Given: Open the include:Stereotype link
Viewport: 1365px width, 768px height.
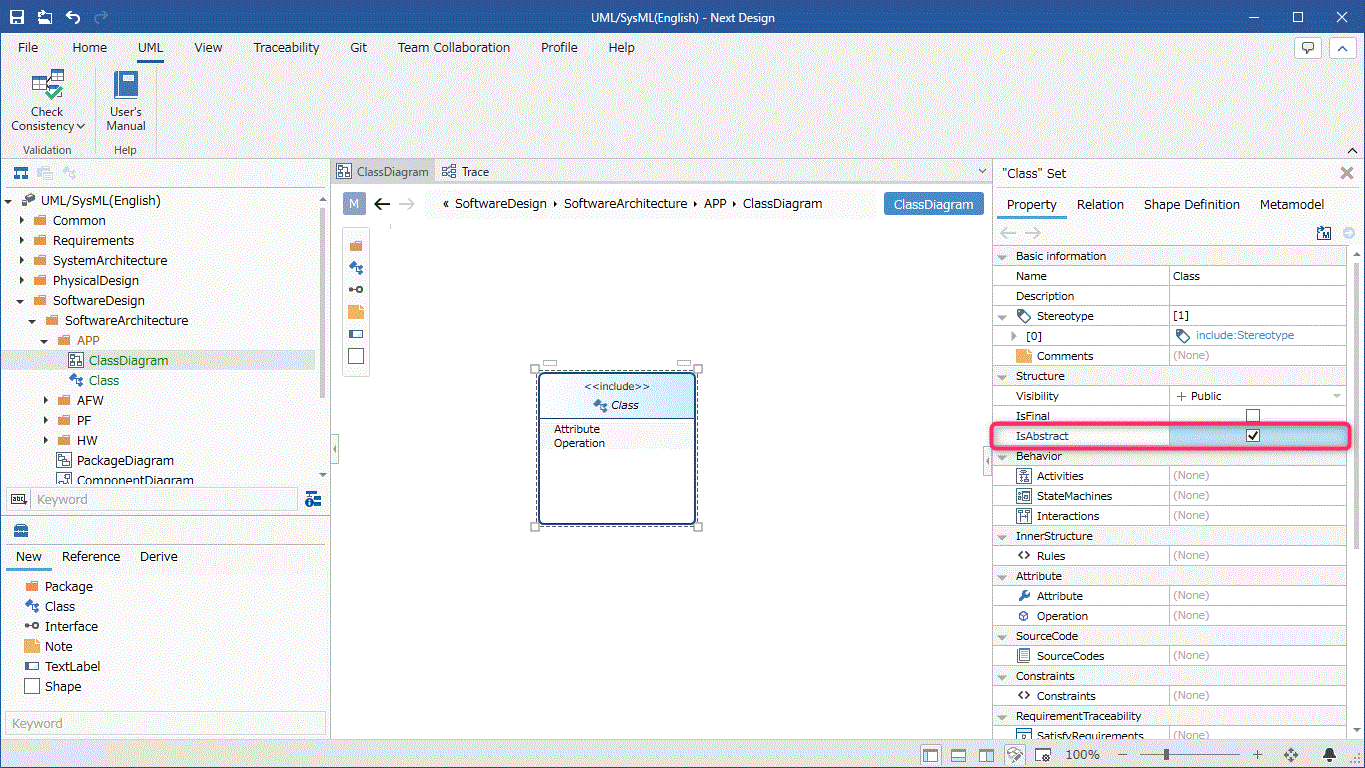Looking at the screenshot, I should pos(1245,336).
